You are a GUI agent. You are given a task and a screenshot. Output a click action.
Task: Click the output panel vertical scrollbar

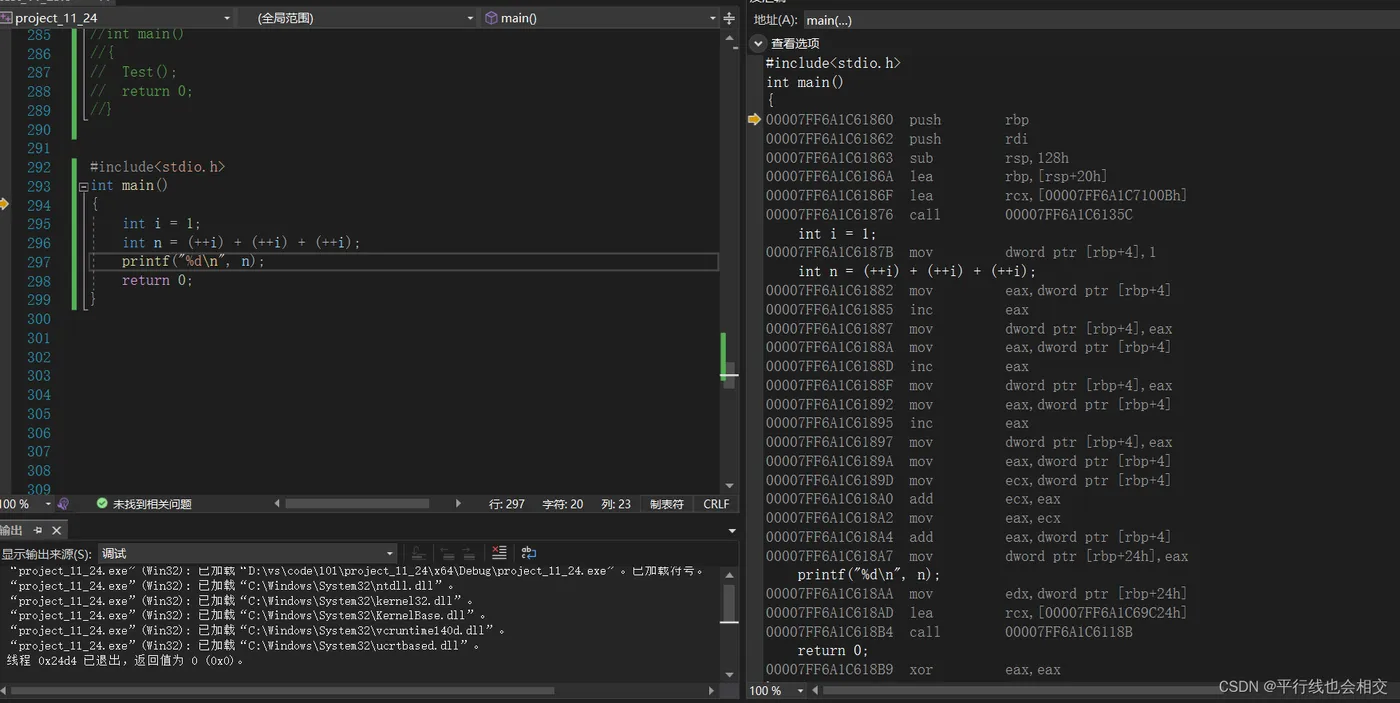729,605
